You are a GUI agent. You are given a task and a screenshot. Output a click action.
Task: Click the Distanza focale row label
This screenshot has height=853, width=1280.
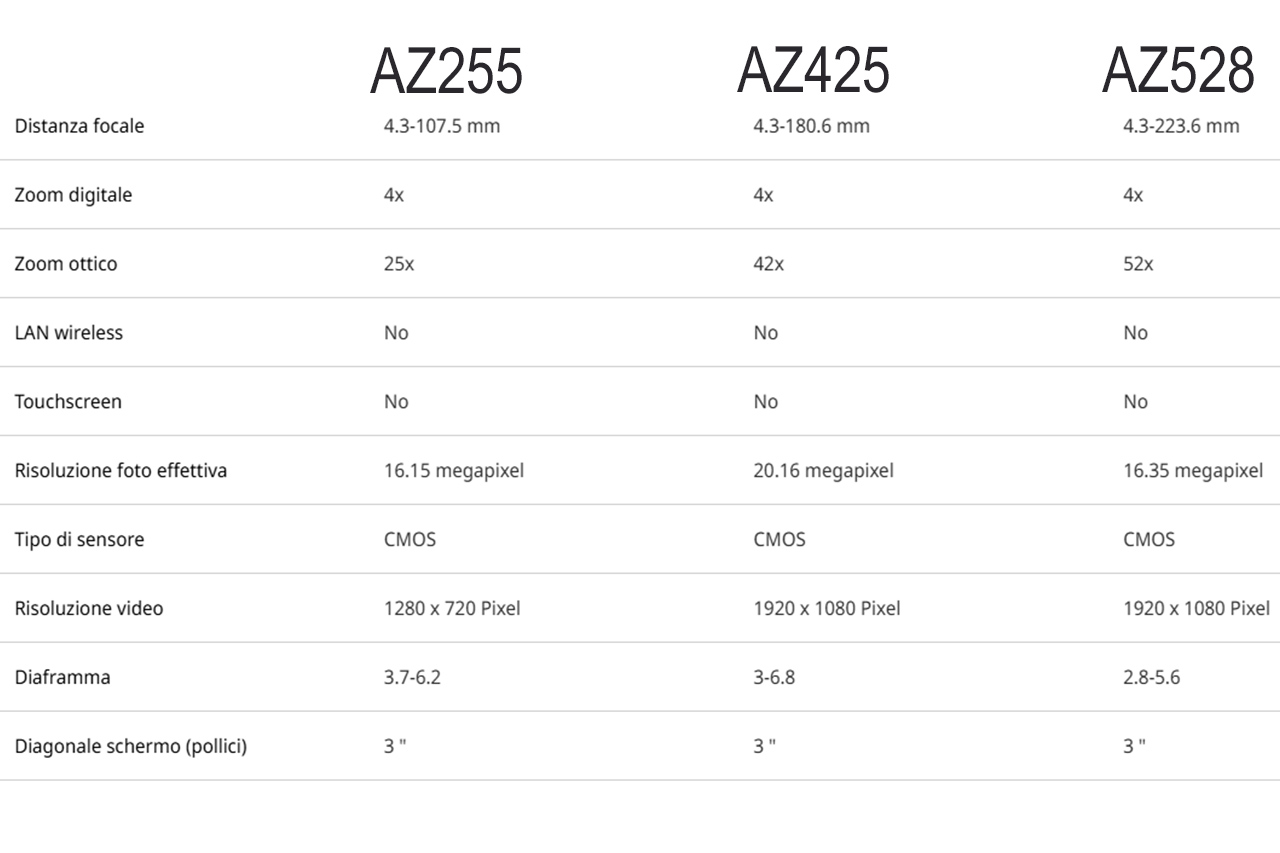tap(79, 126)
